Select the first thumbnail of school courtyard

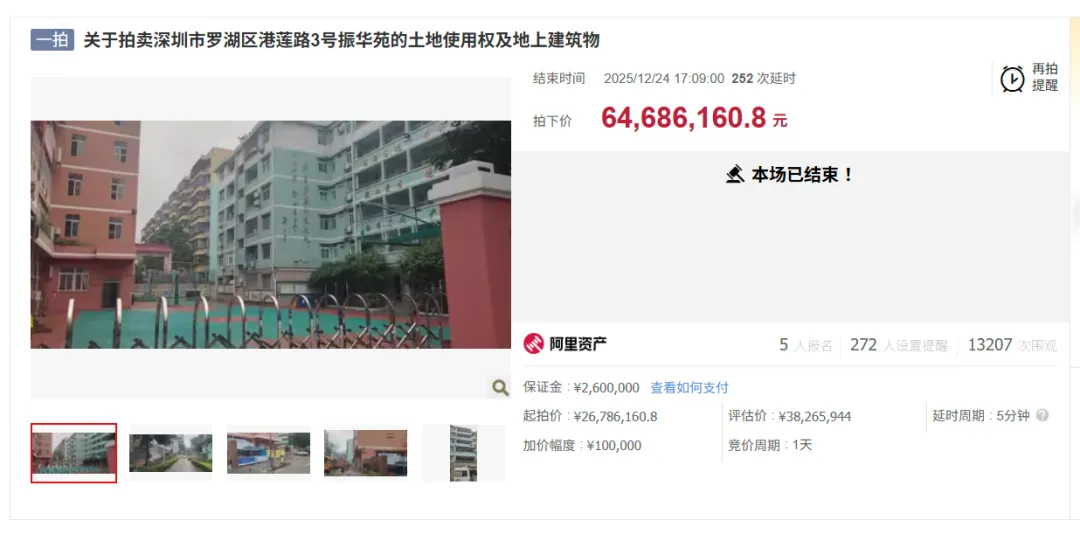click(x=74, y=453)
